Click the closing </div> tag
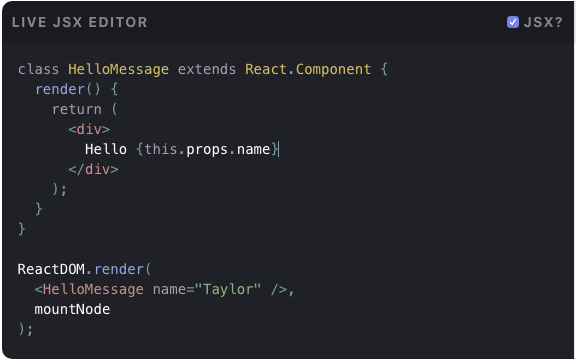 93,169
